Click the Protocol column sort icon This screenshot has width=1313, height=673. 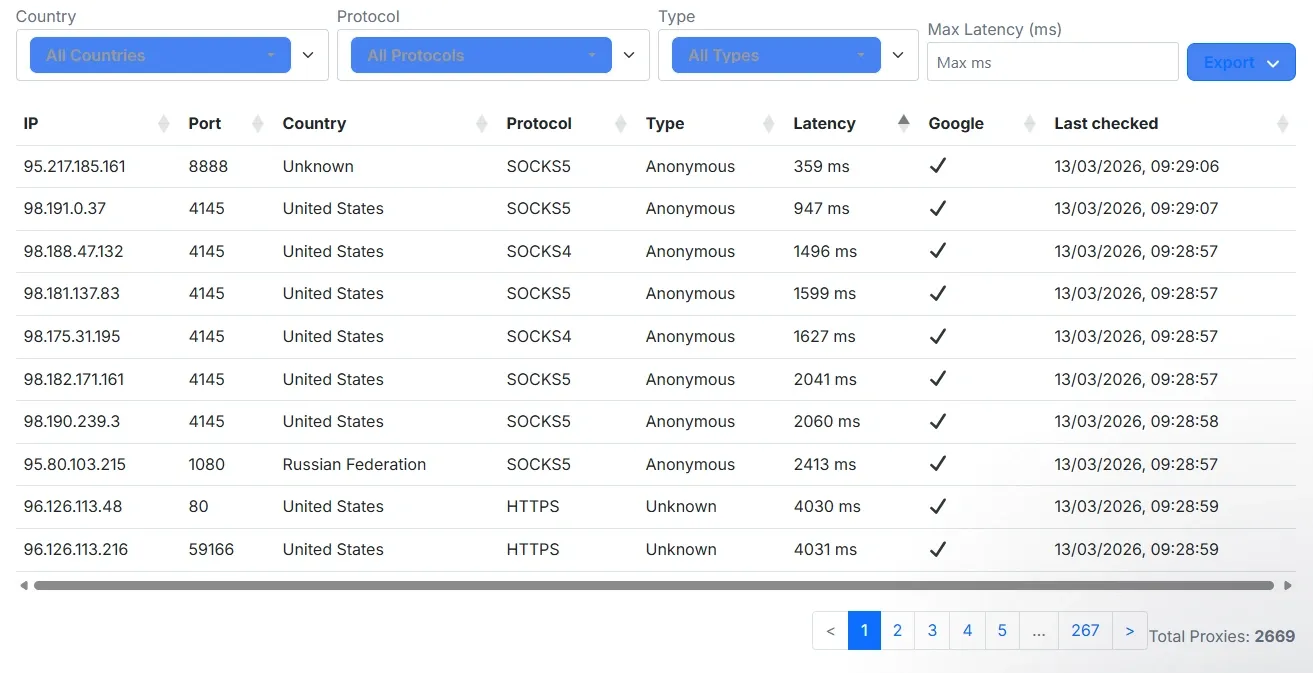click(621, 124)
